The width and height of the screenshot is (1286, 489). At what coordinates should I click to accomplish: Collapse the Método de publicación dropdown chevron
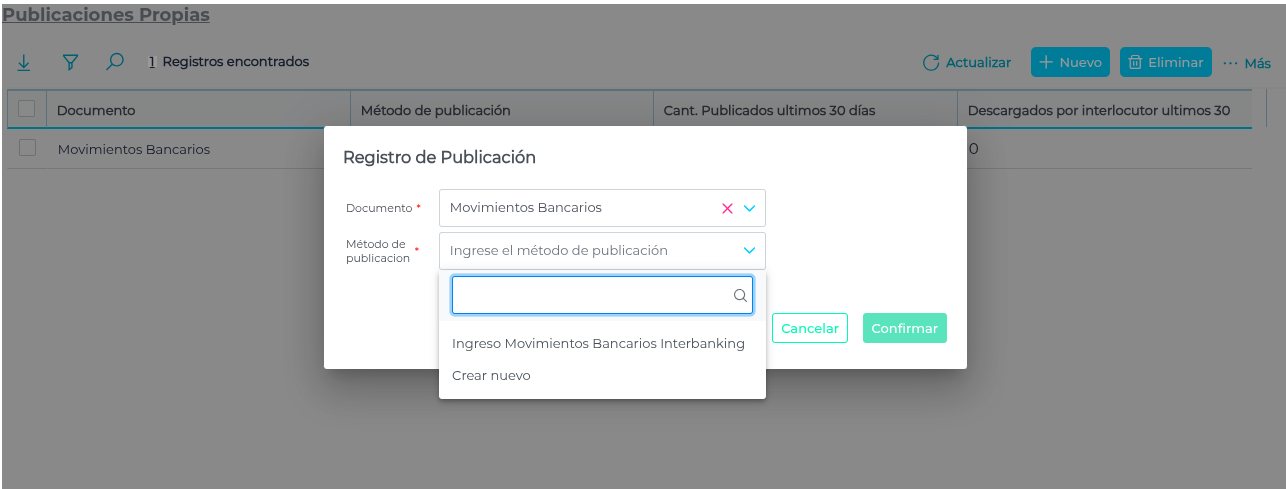pos(749,250)
